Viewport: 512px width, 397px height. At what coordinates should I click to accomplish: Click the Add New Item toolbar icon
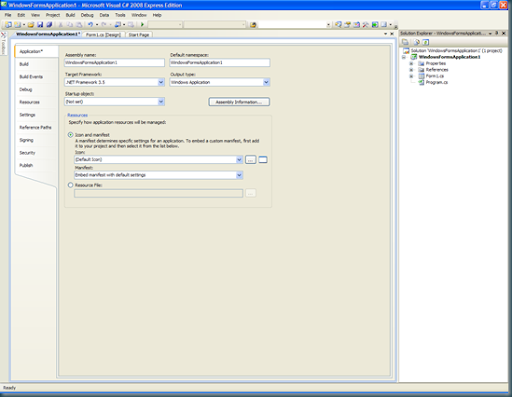(x=17, y=24)
